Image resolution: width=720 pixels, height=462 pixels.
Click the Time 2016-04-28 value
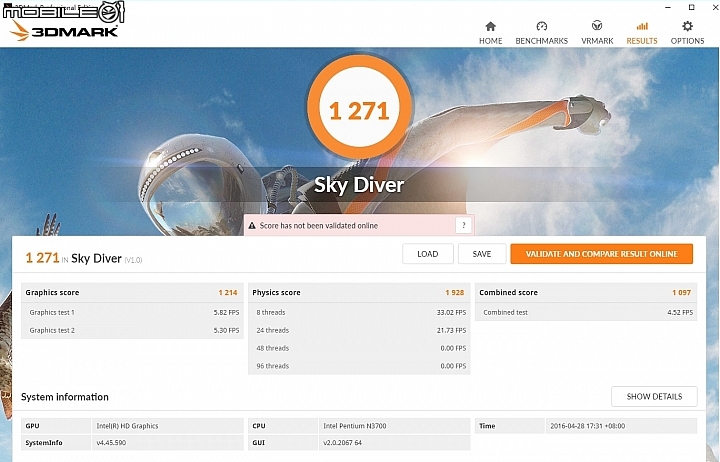tap(587, 426)
